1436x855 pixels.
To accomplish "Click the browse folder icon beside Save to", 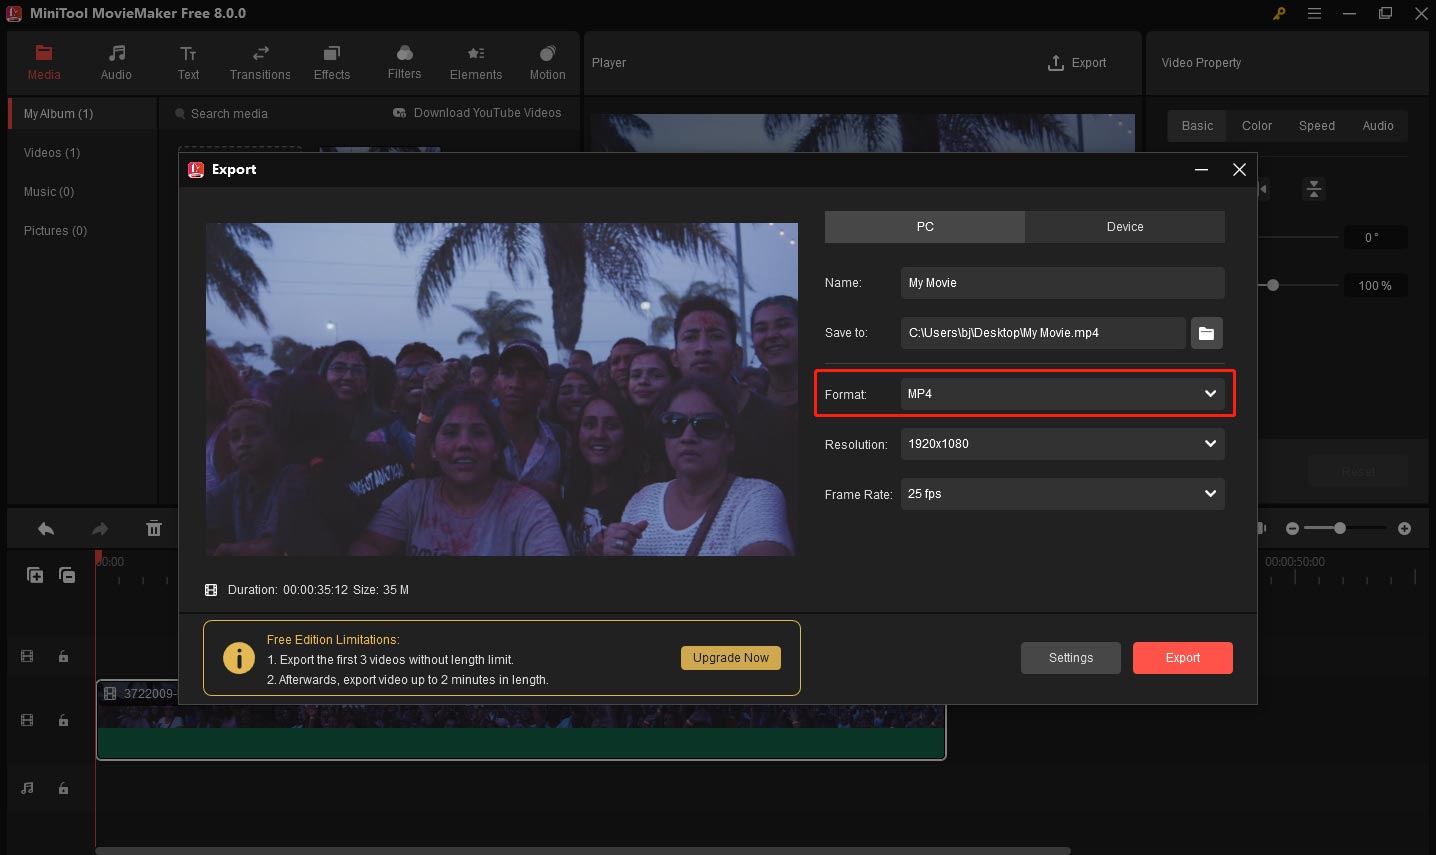I will point(1207,333).
